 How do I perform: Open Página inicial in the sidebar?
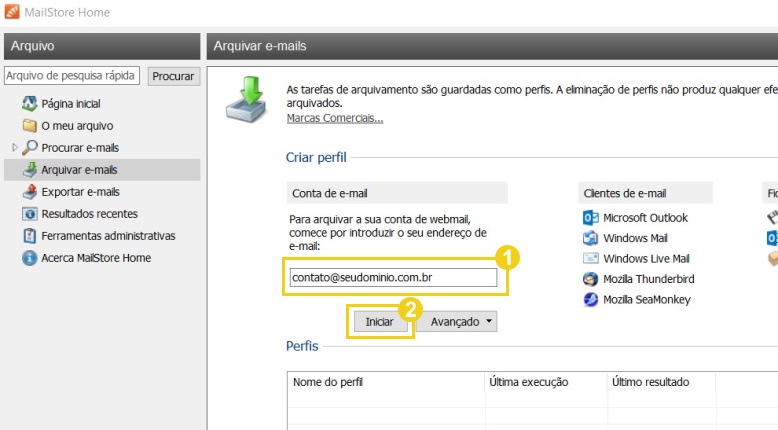[71, 104]
